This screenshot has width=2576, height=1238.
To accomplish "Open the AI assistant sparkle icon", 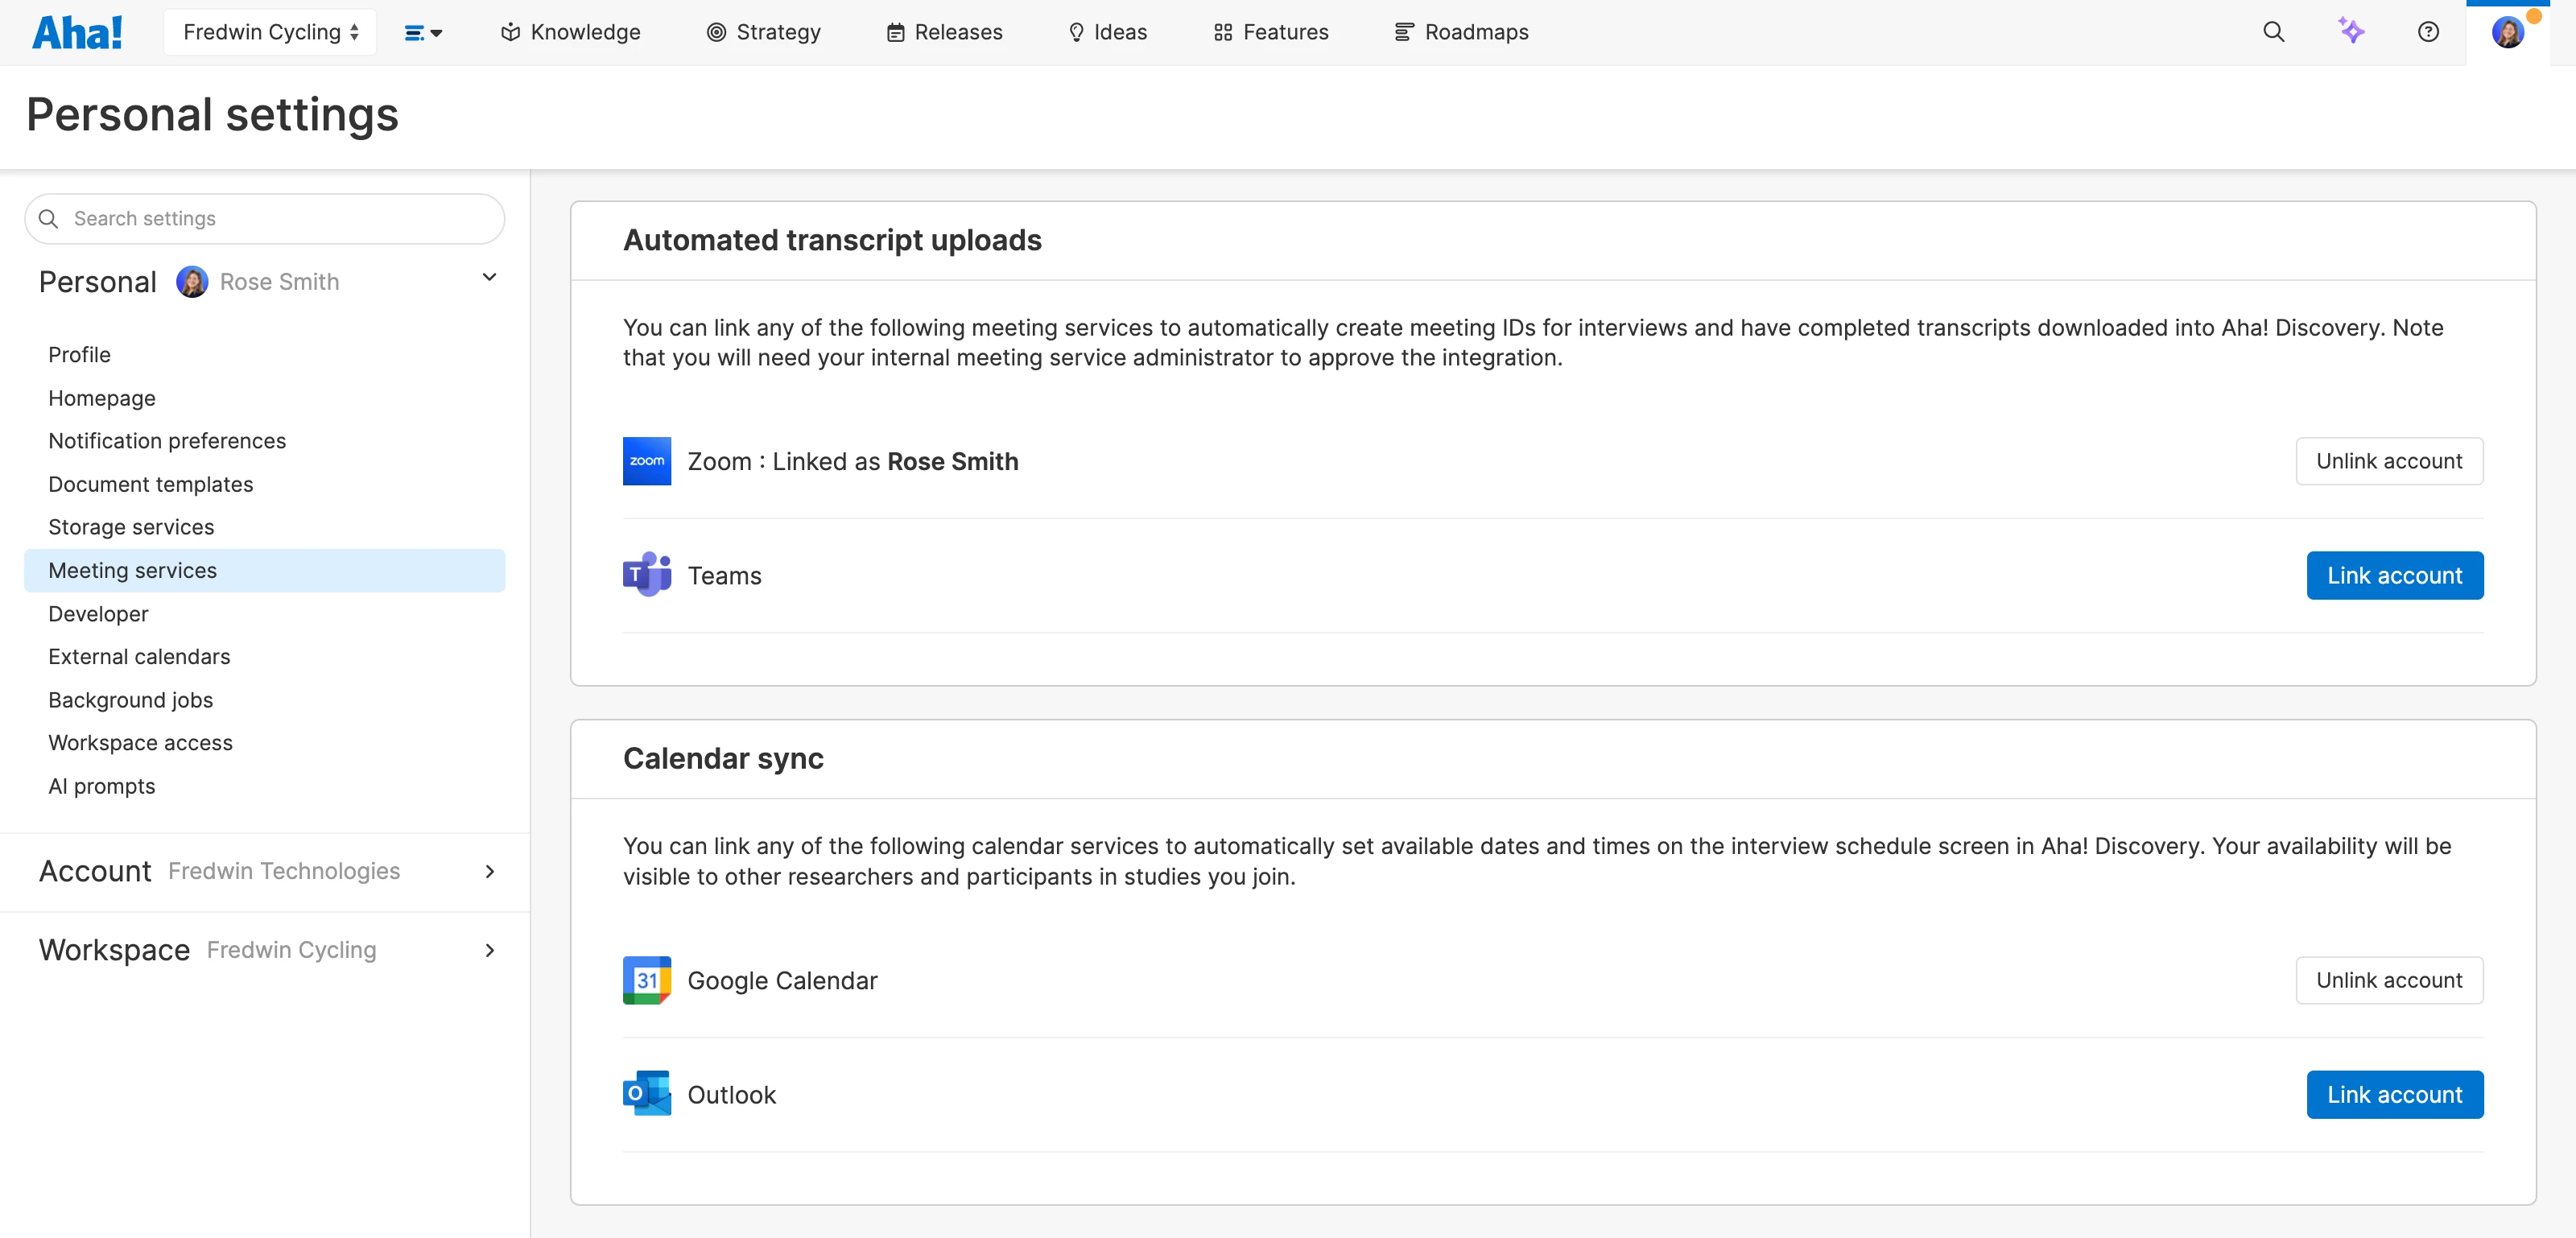I will (2351, 32).
